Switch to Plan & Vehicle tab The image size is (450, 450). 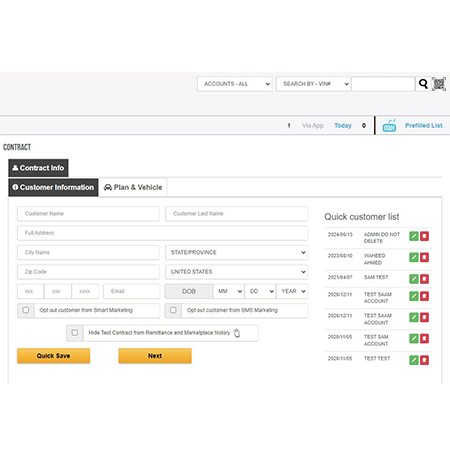point(133,187)
